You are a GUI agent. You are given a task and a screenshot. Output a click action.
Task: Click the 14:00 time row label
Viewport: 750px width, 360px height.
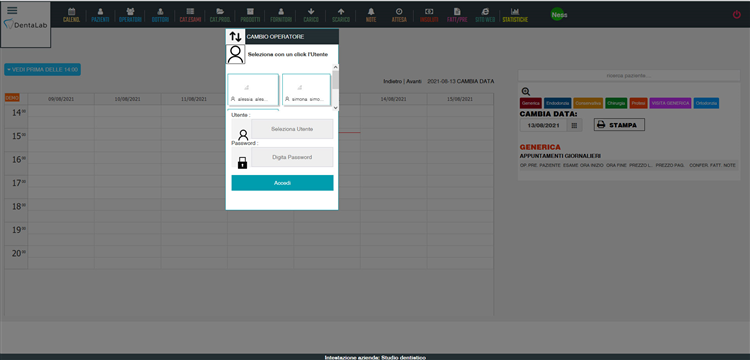18,113
